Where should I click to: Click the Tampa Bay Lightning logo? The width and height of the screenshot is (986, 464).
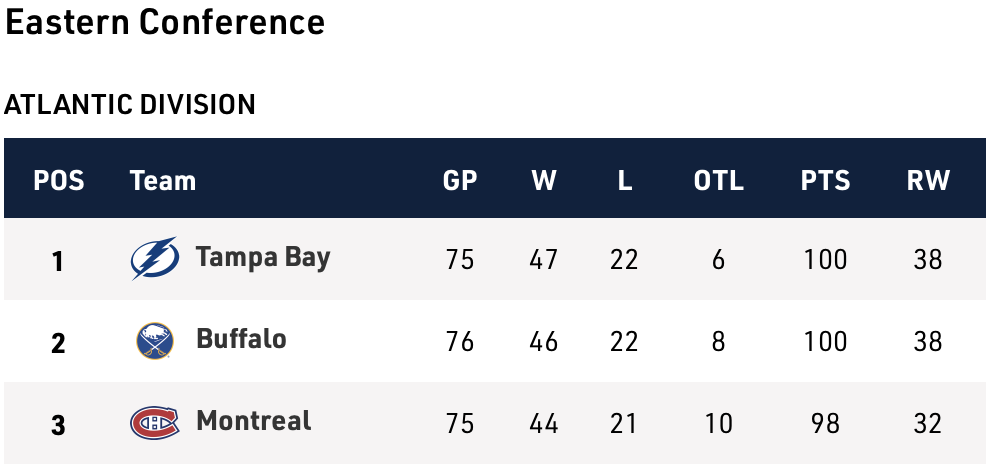click(x=155, y=259)
